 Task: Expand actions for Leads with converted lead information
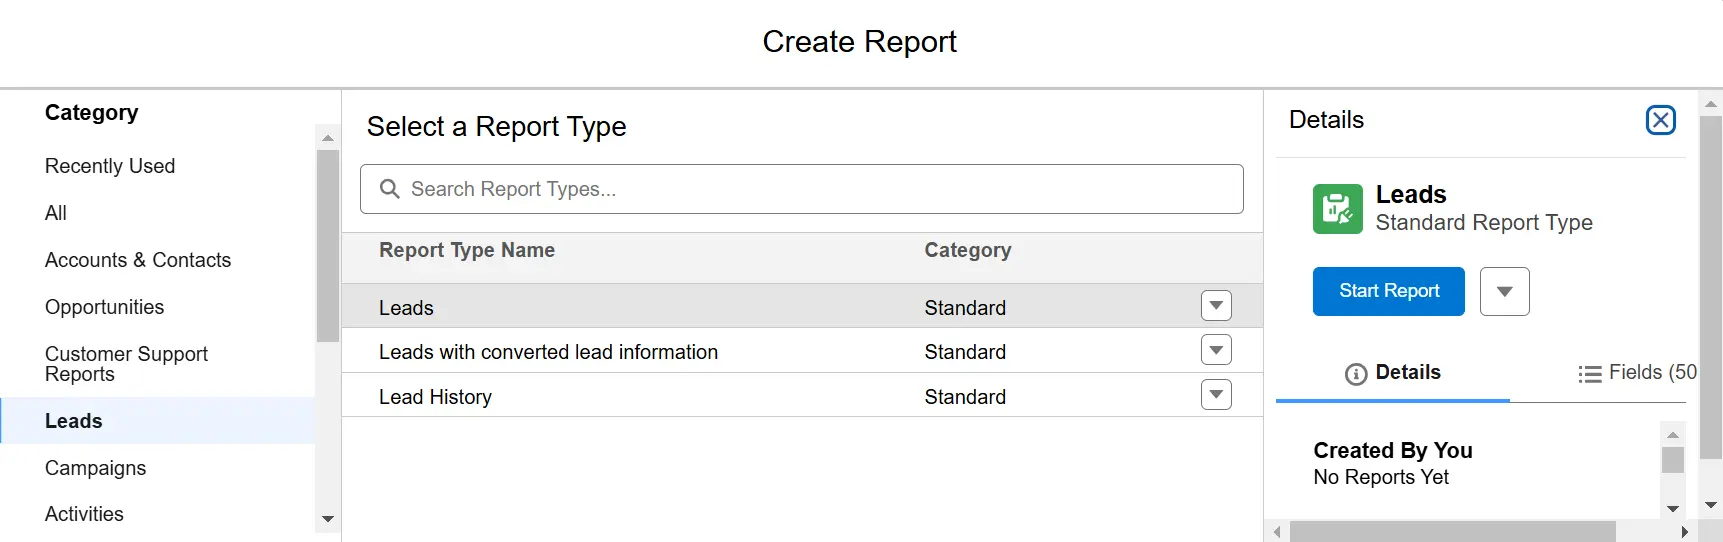1216,350
